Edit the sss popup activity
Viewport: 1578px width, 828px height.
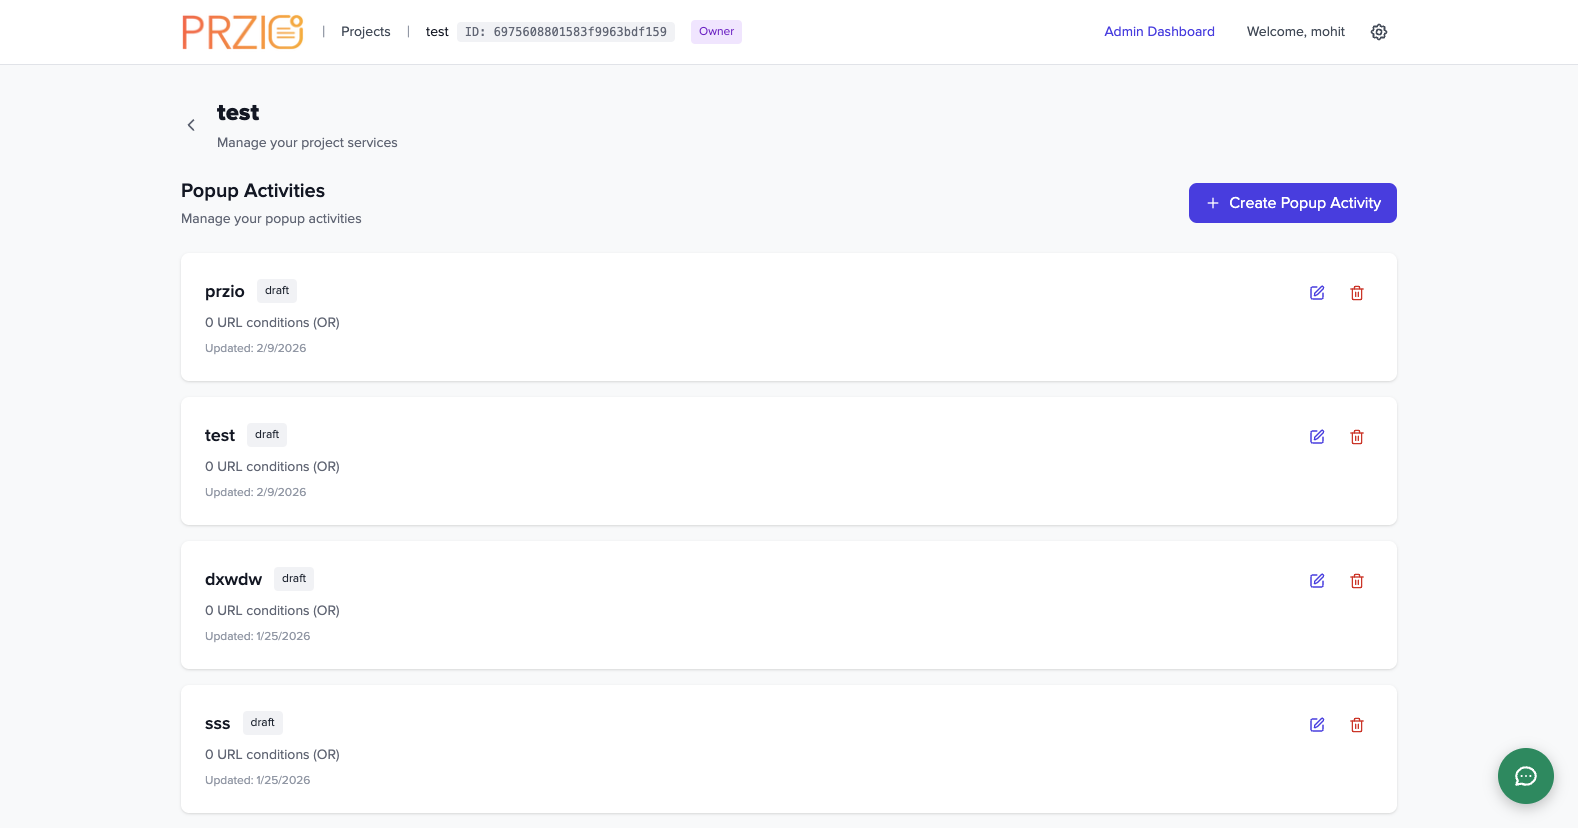(1317, 725)
